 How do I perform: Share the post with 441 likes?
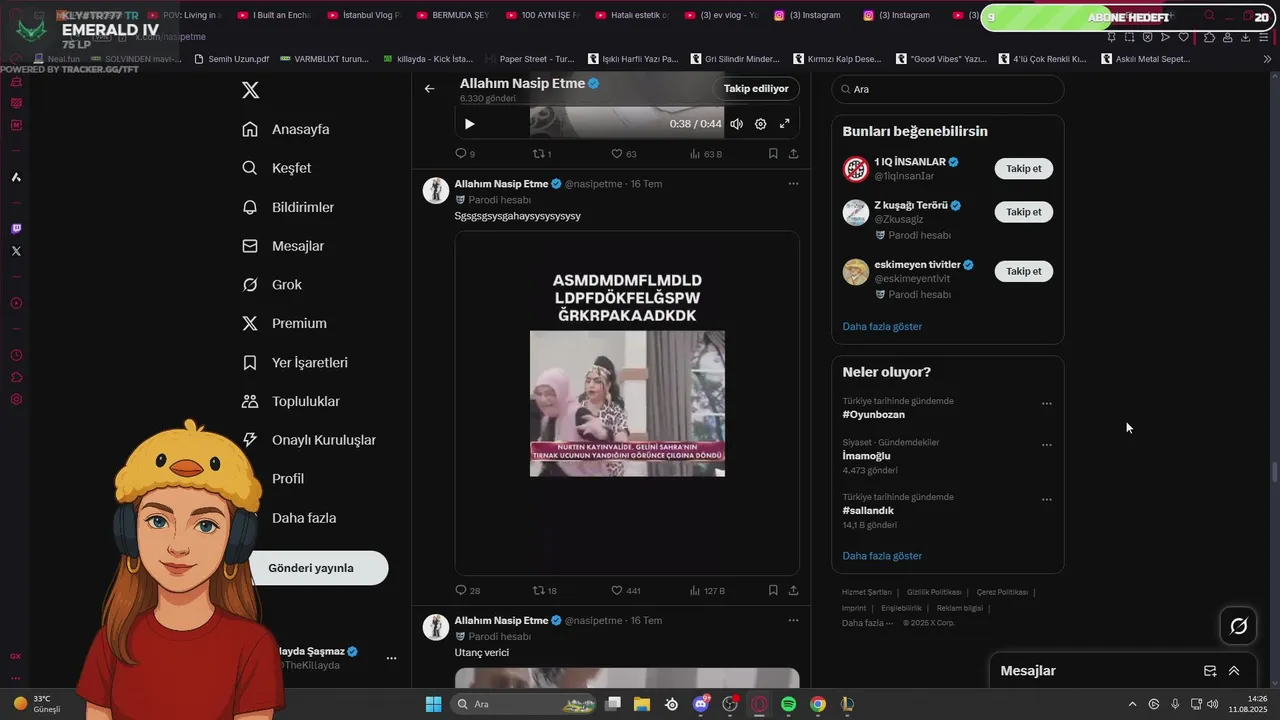(x=793, y=591)
